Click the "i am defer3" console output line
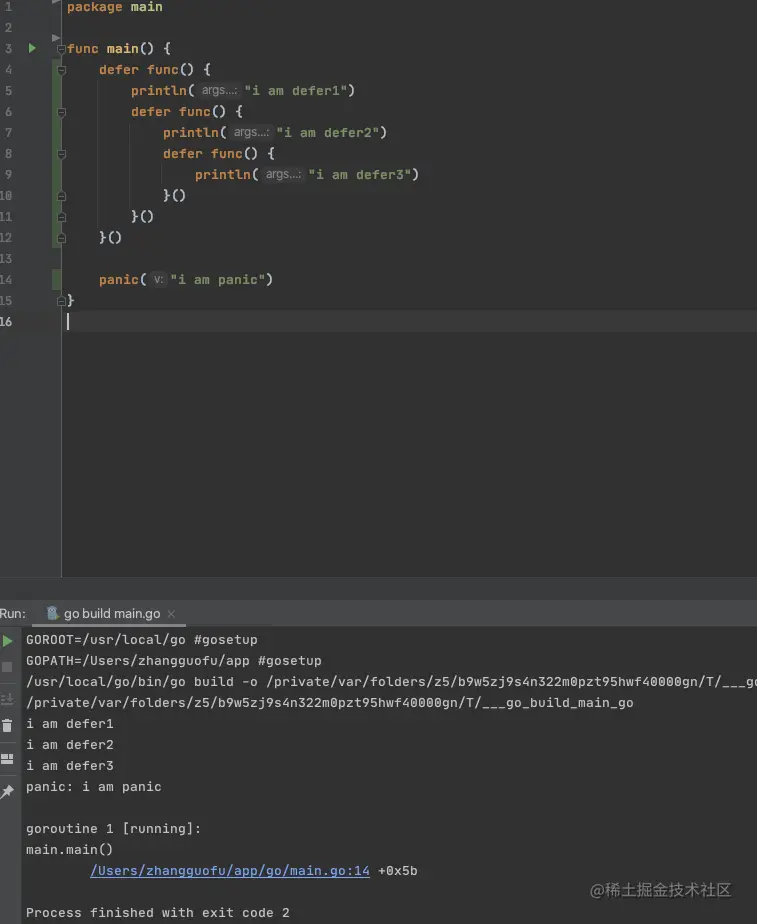 pyautogui.click(x=70, y=765)
